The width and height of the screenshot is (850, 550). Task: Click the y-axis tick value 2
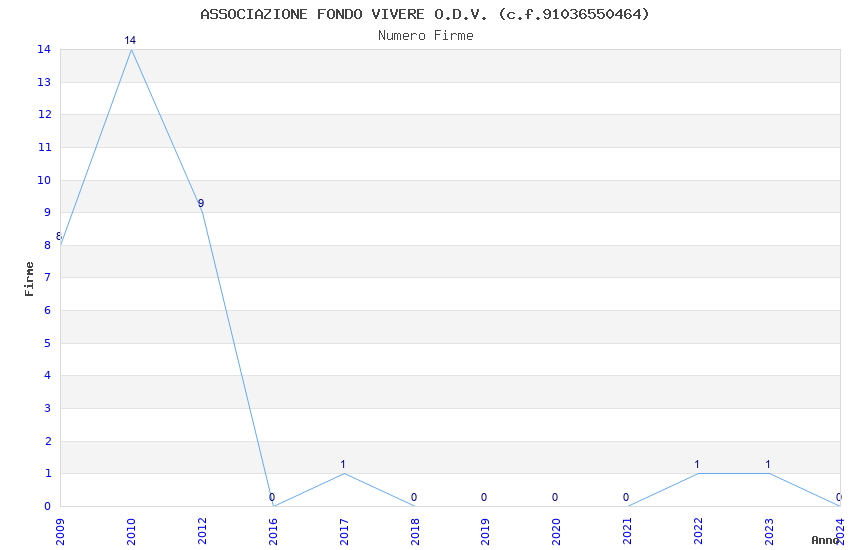(48, 441)
